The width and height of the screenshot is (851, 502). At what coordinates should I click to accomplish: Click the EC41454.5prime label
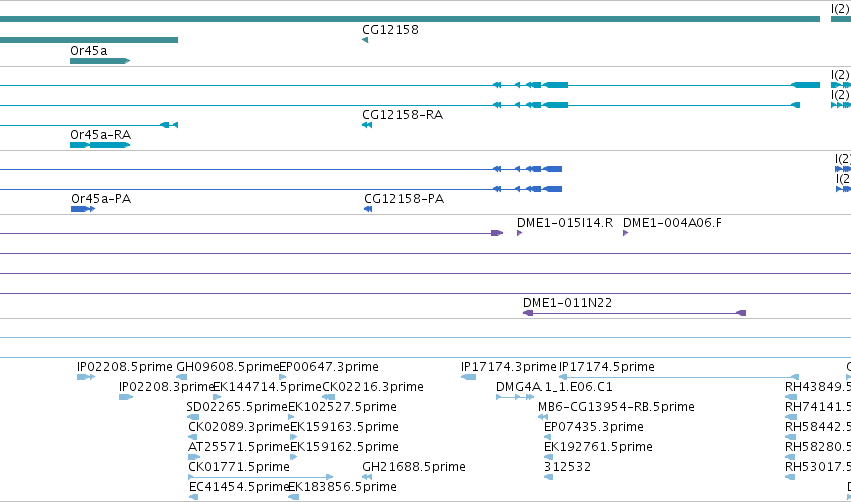238,487
